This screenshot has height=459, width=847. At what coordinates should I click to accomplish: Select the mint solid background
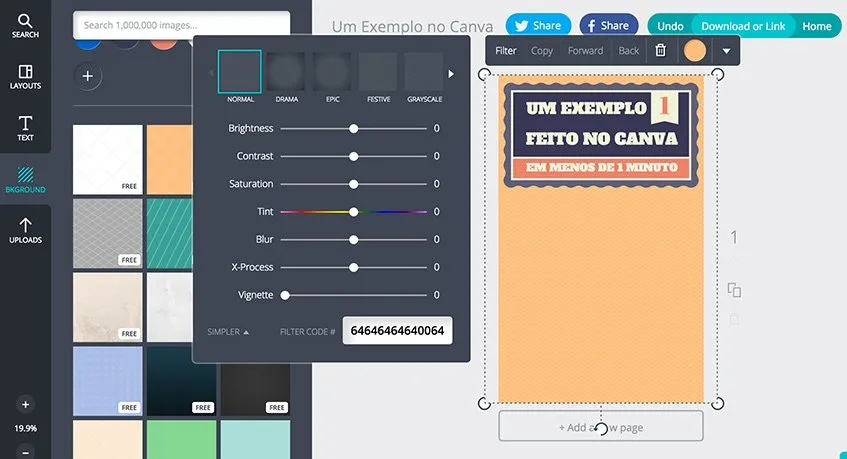(255, 440)
